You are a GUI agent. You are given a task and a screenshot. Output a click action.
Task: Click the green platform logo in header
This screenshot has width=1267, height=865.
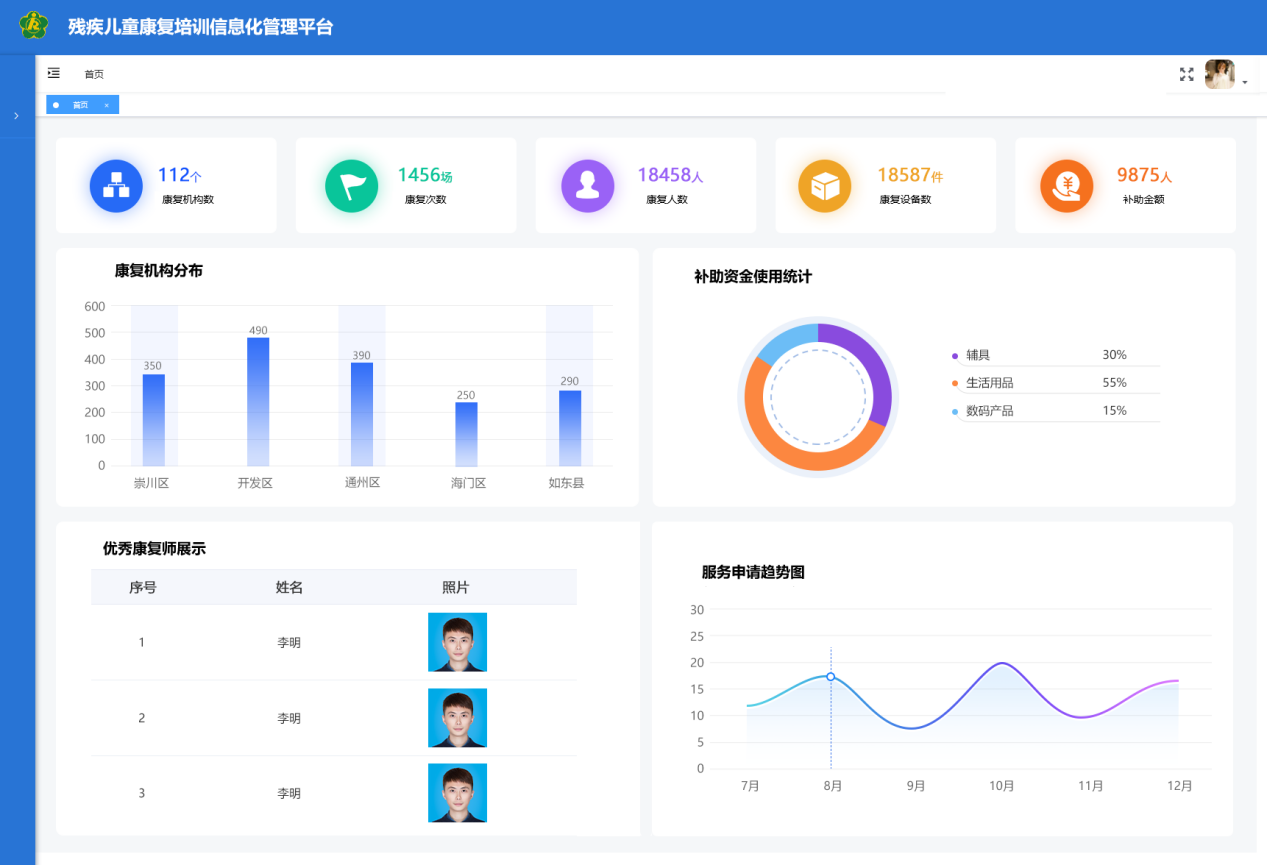(x=33, y=26)
